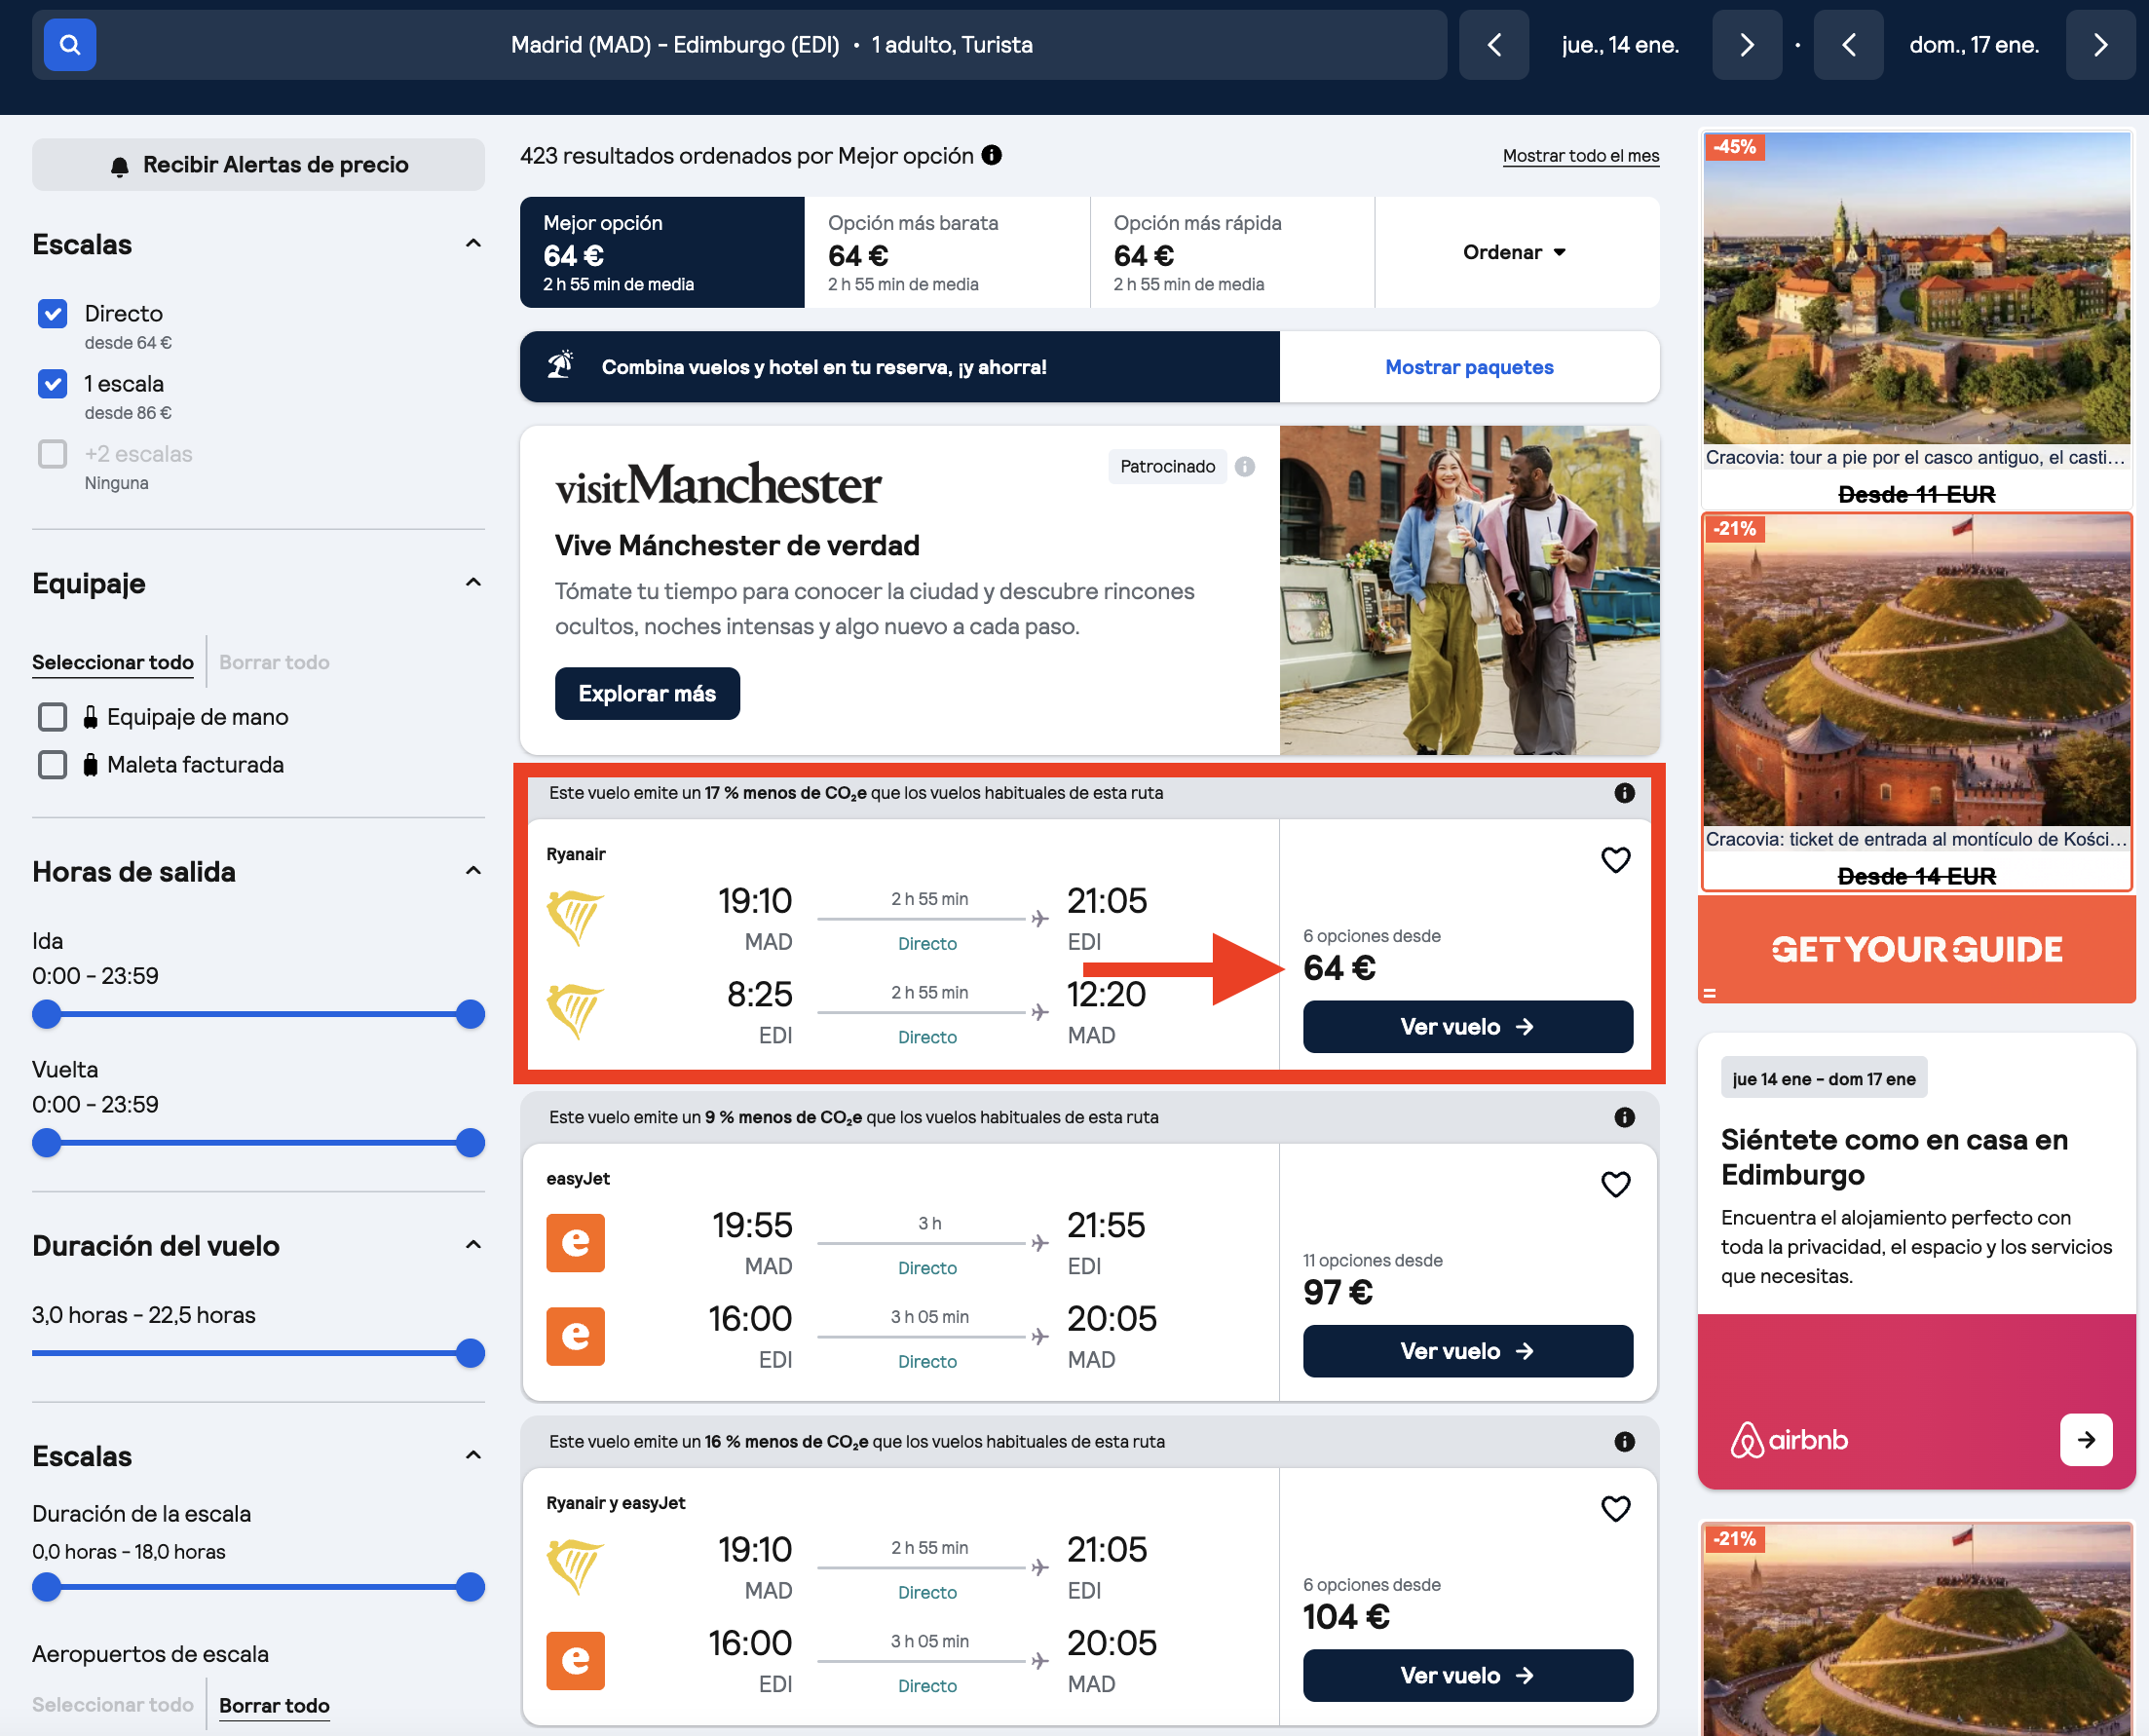Screen dimensions: 2149x1736
Task: Select the Opción más rápida tab
Action: pyautogui.click(x=1232, y=252)
